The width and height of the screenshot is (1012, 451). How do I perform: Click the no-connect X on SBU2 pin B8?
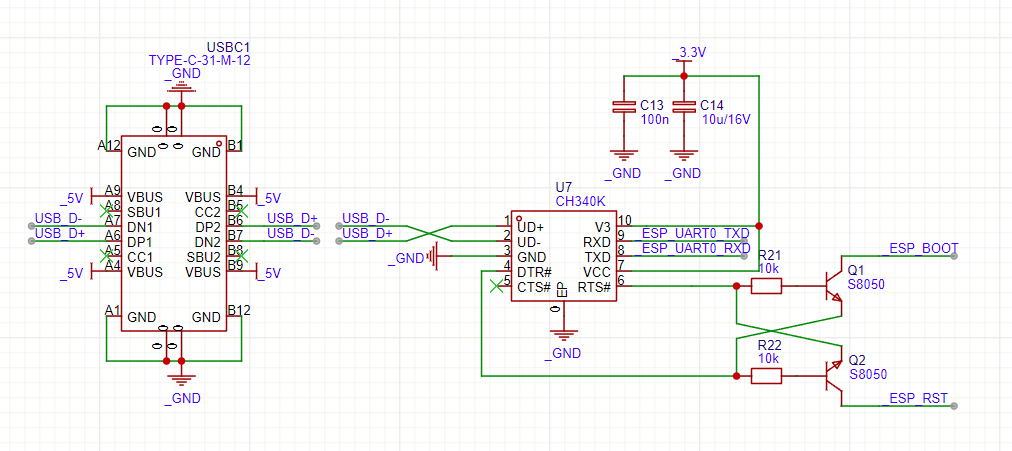(x=242, y=256)
